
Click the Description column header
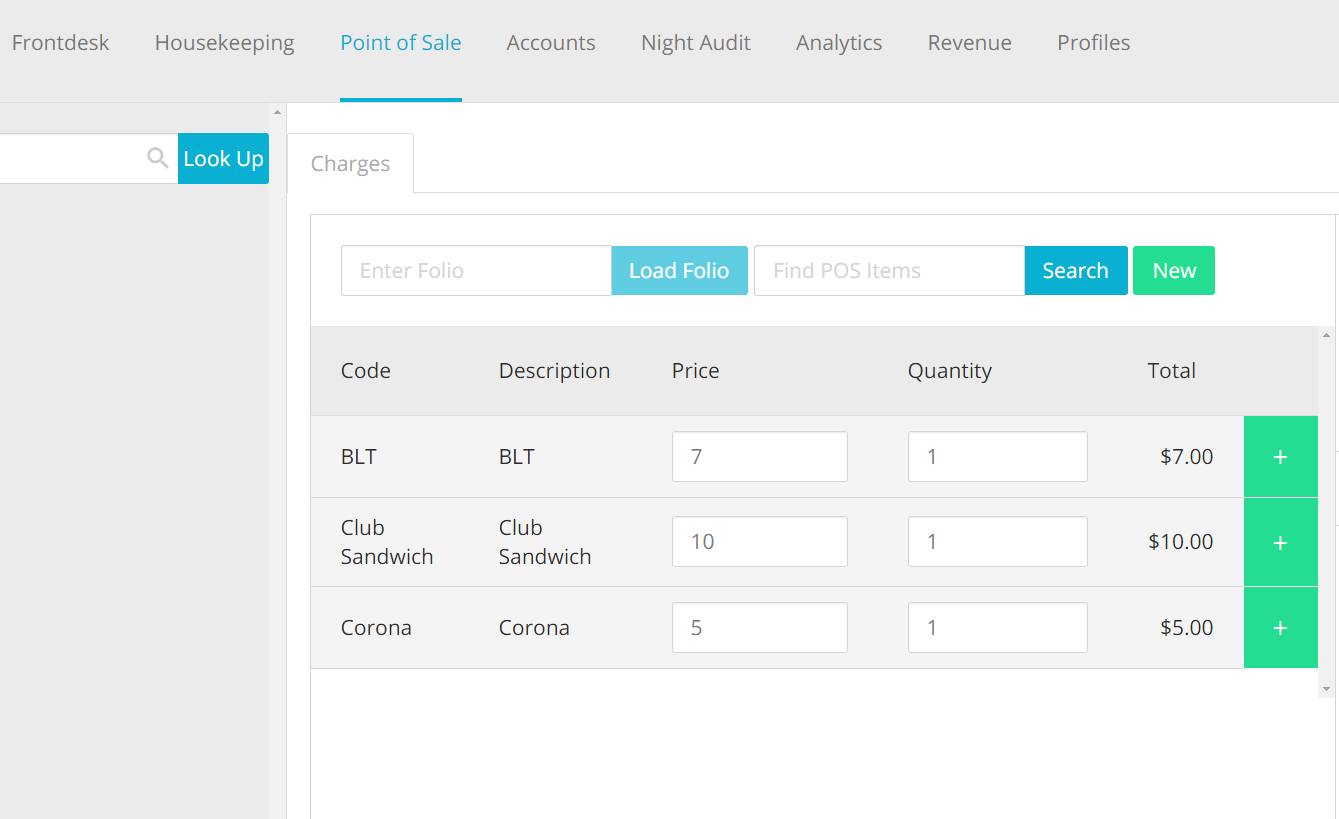point(554,371)
